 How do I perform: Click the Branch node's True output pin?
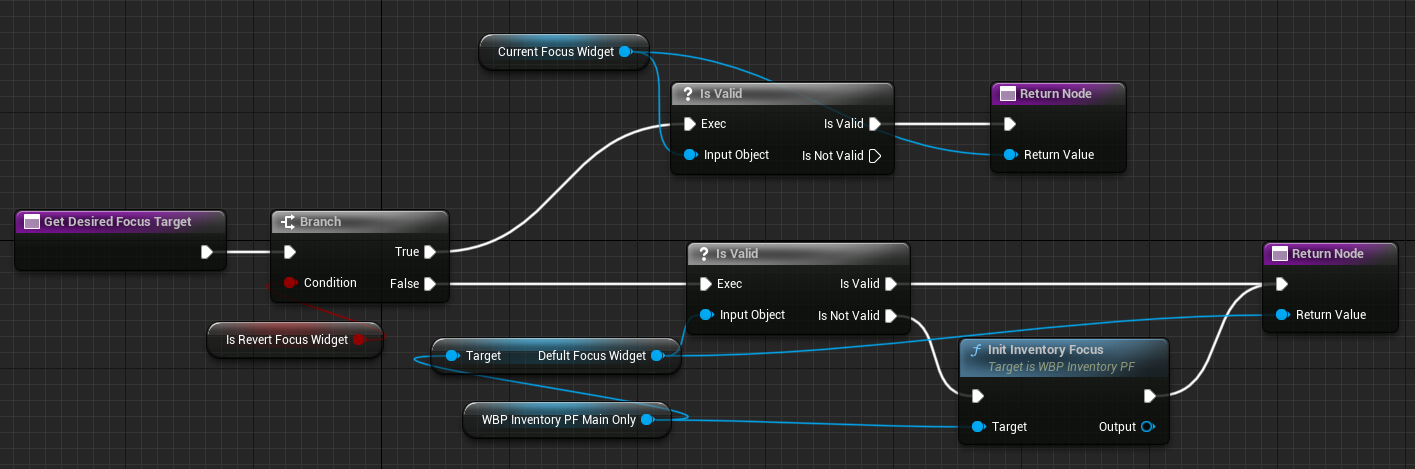tap(429, 252)
